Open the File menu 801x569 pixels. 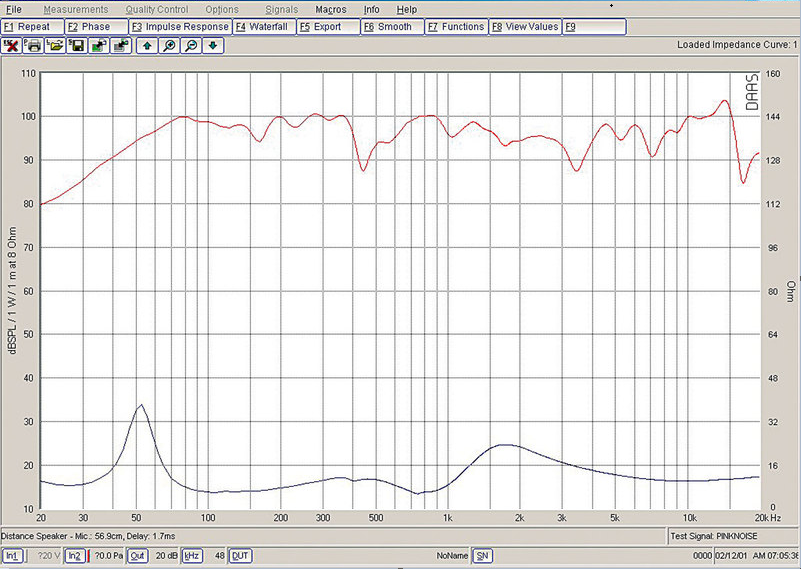pyautogui.click(x=14, y=9)
